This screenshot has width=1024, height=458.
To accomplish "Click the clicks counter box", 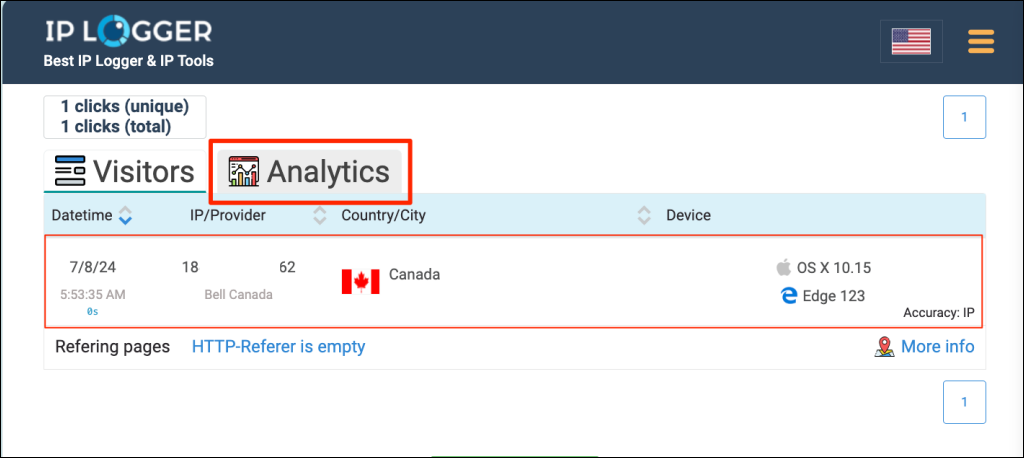I will [x=124, y=117].
